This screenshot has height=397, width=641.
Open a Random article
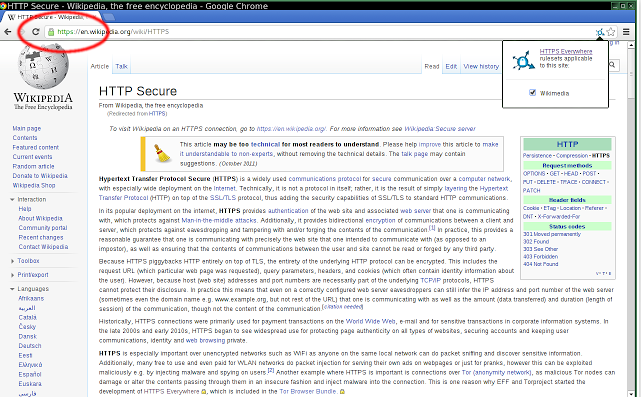click(x=34, y=166)
